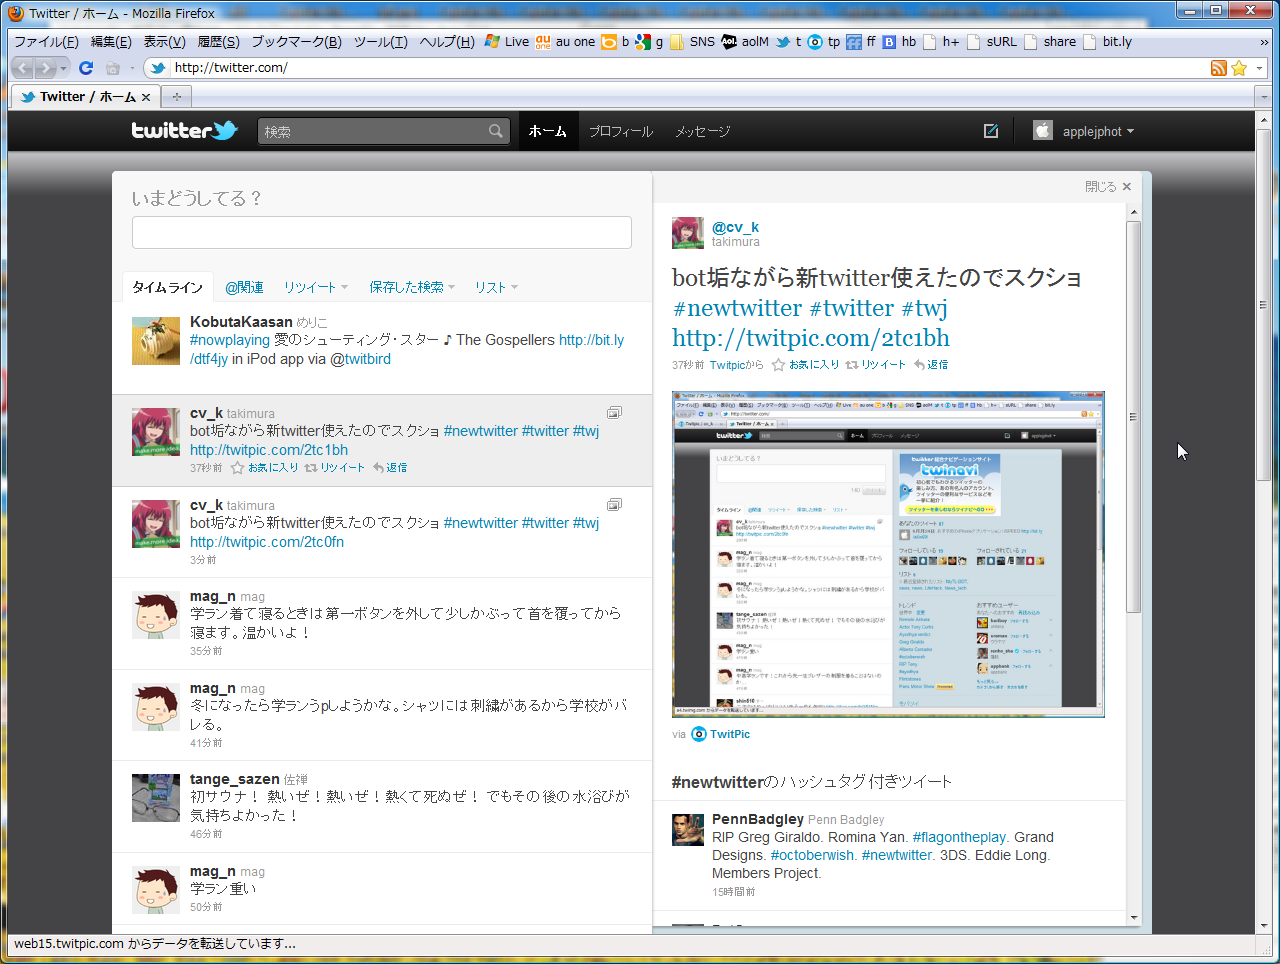Click media icon on 3分前 cv_k tweet

pos(614,504)
